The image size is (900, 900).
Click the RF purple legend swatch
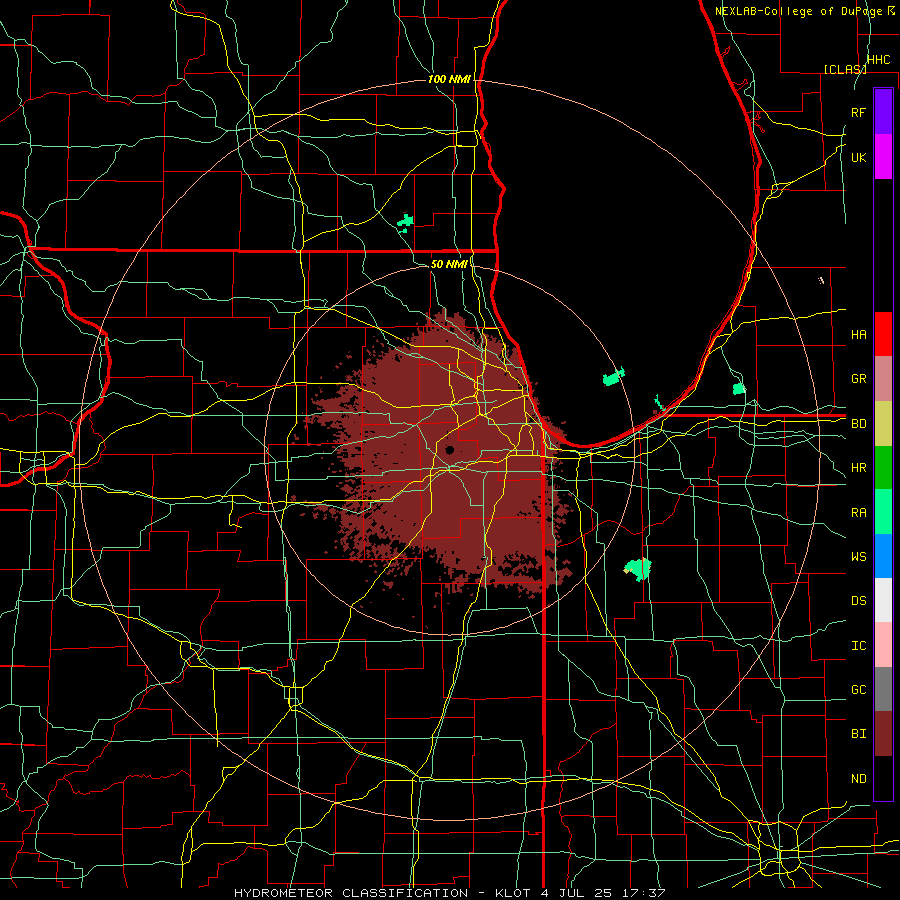[883, 112]
